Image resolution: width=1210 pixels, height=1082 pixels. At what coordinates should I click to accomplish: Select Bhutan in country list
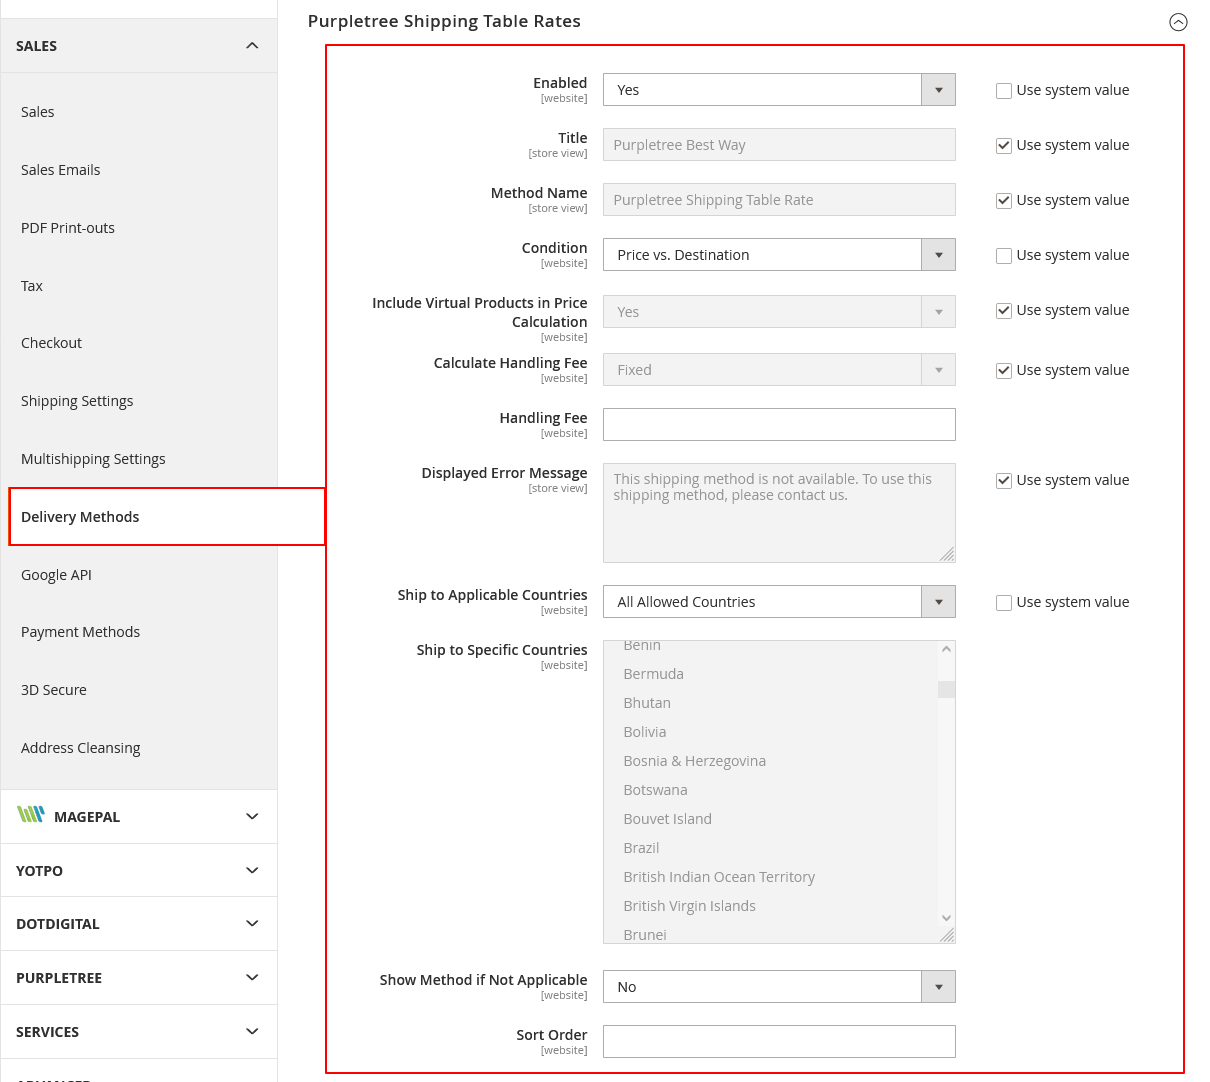(647, 703)
